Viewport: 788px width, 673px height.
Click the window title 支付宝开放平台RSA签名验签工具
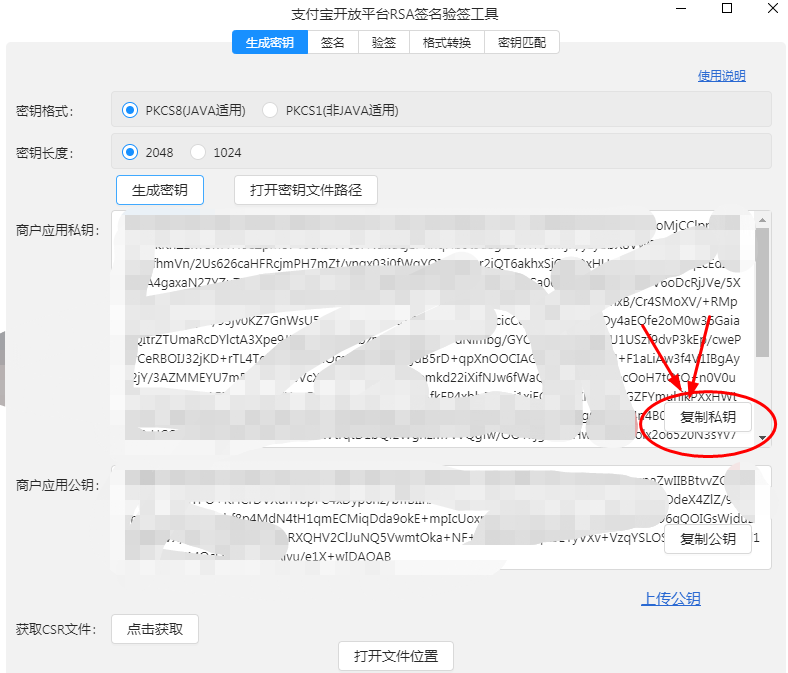(395, 14)
